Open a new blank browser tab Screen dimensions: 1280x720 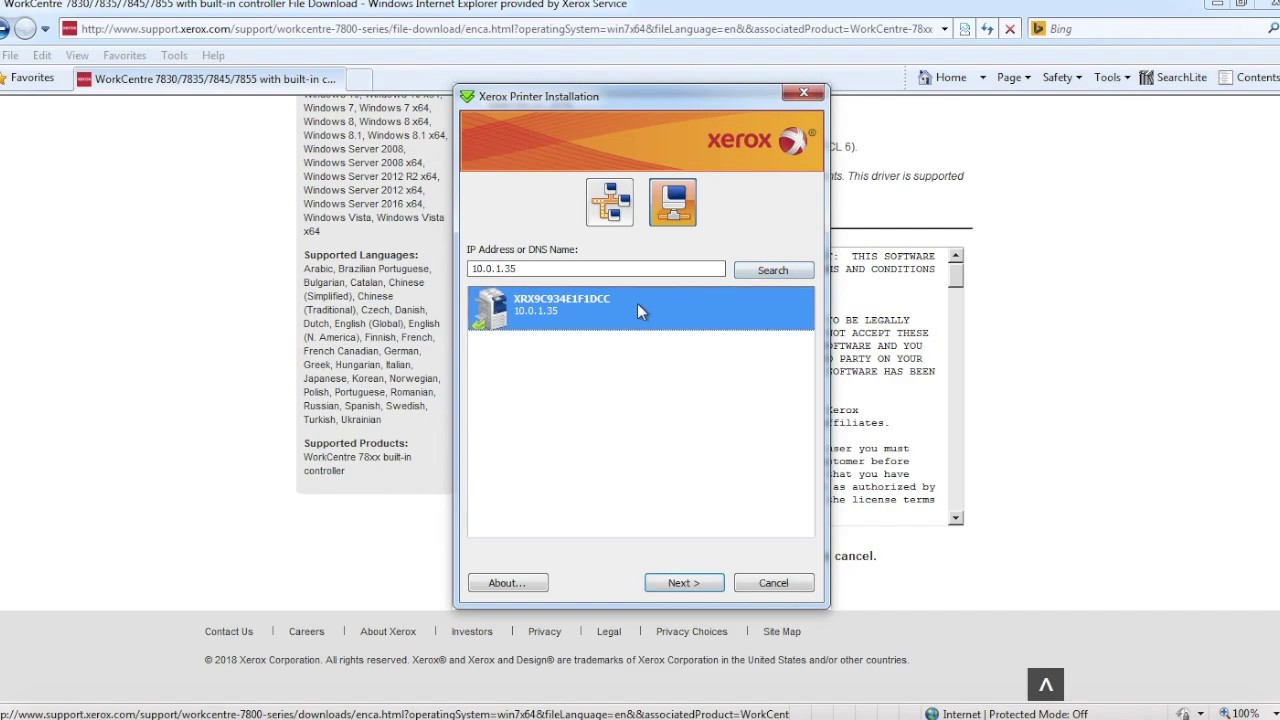[x=359, y=79]
